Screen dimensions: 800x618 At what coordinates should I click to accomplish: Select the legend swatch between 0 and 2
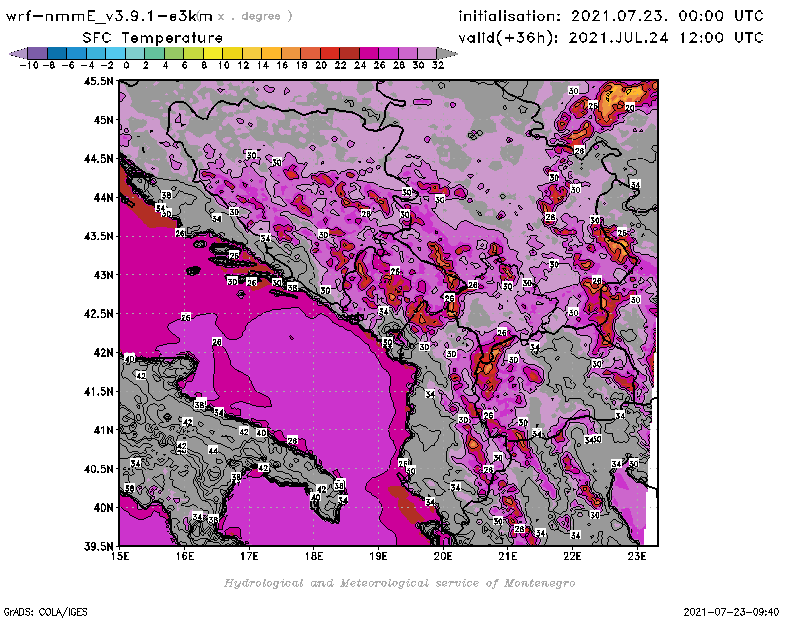(x=135, y=52)
